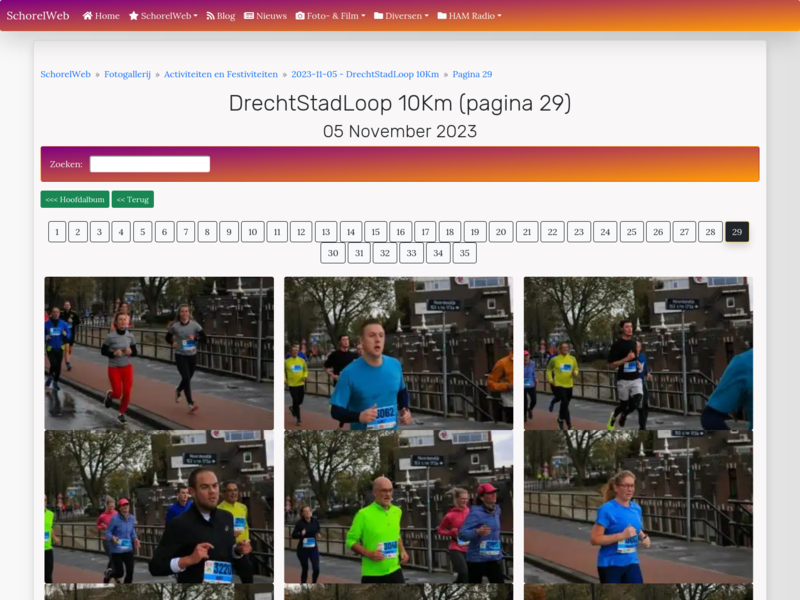Go to gallery page 2

[78, 232]
